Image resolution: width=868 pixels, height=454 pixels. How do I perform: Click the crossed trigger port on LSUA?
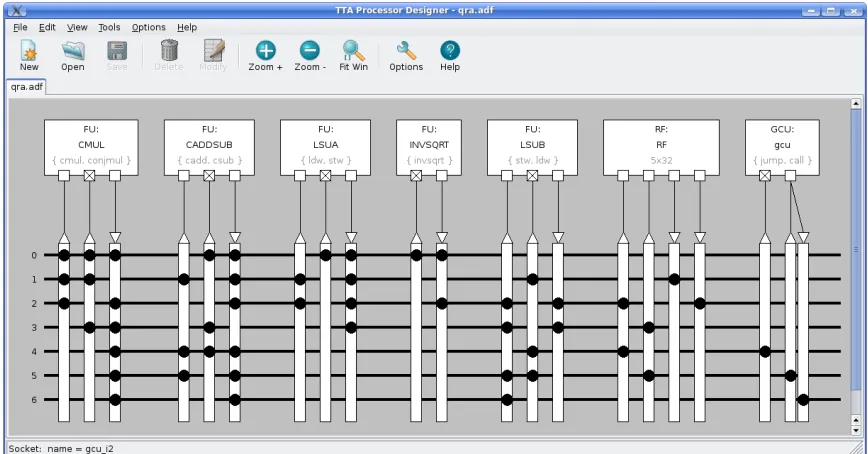point(326,176)
